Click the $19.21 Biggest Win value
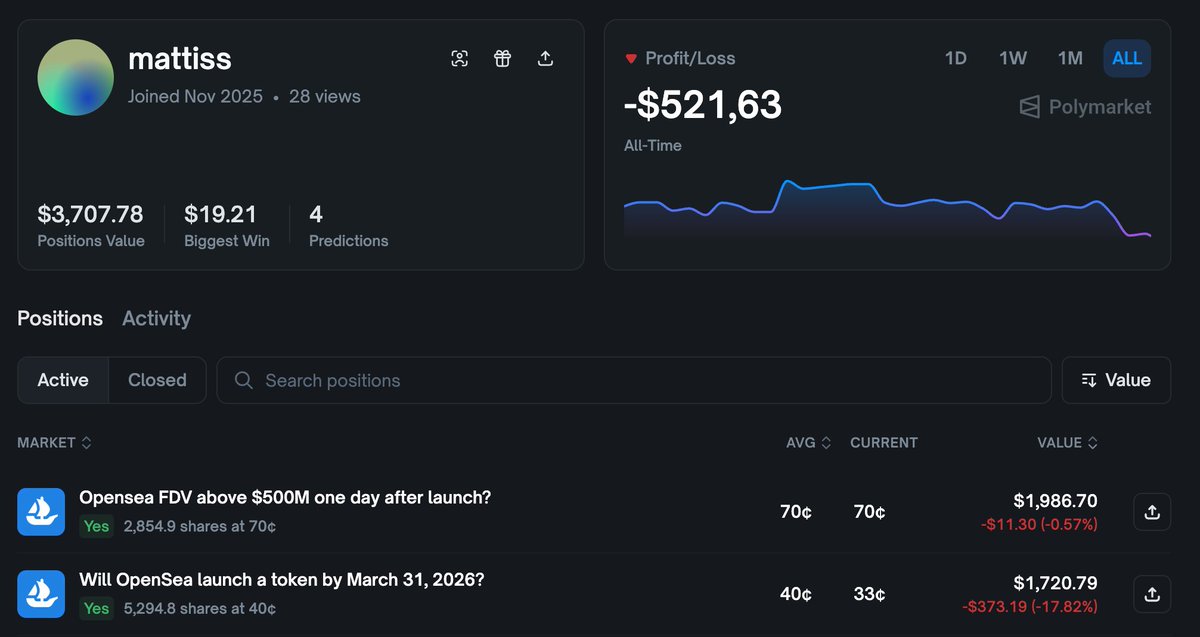This screenshot has width=1200, height=637. click(x=220, y=214)
